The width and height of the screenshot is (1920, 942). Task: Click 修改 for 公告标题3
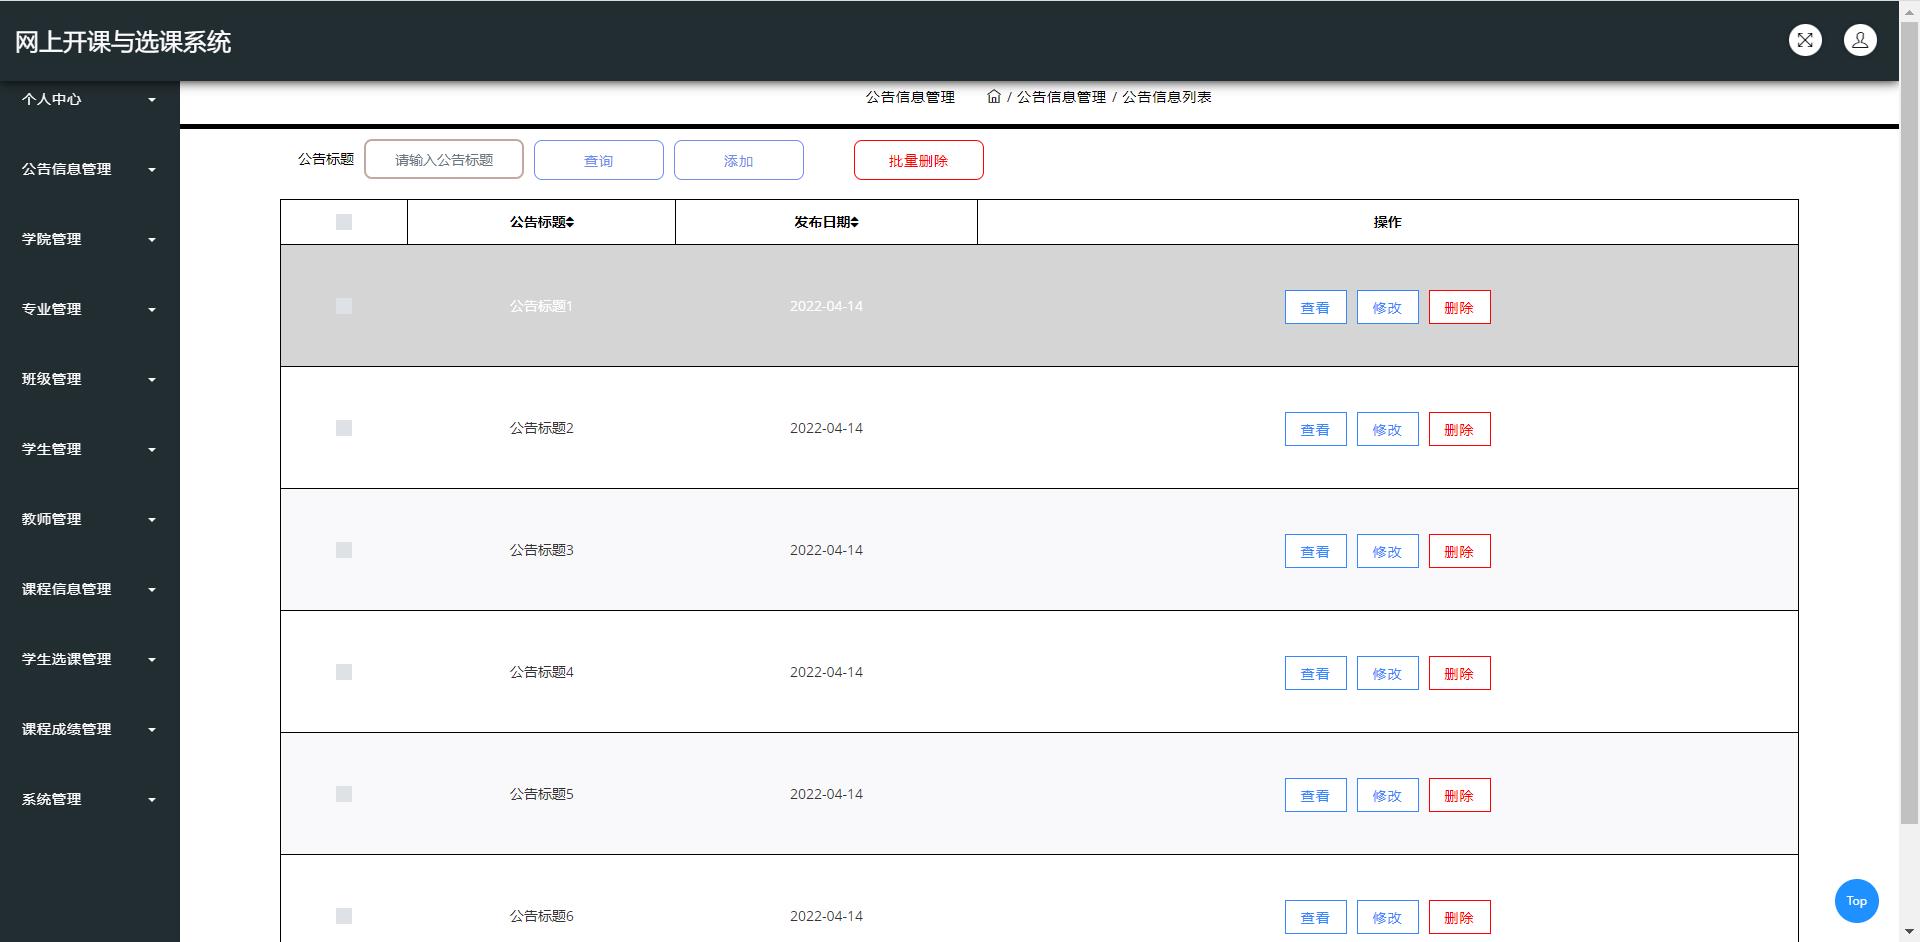(1388, 551)
